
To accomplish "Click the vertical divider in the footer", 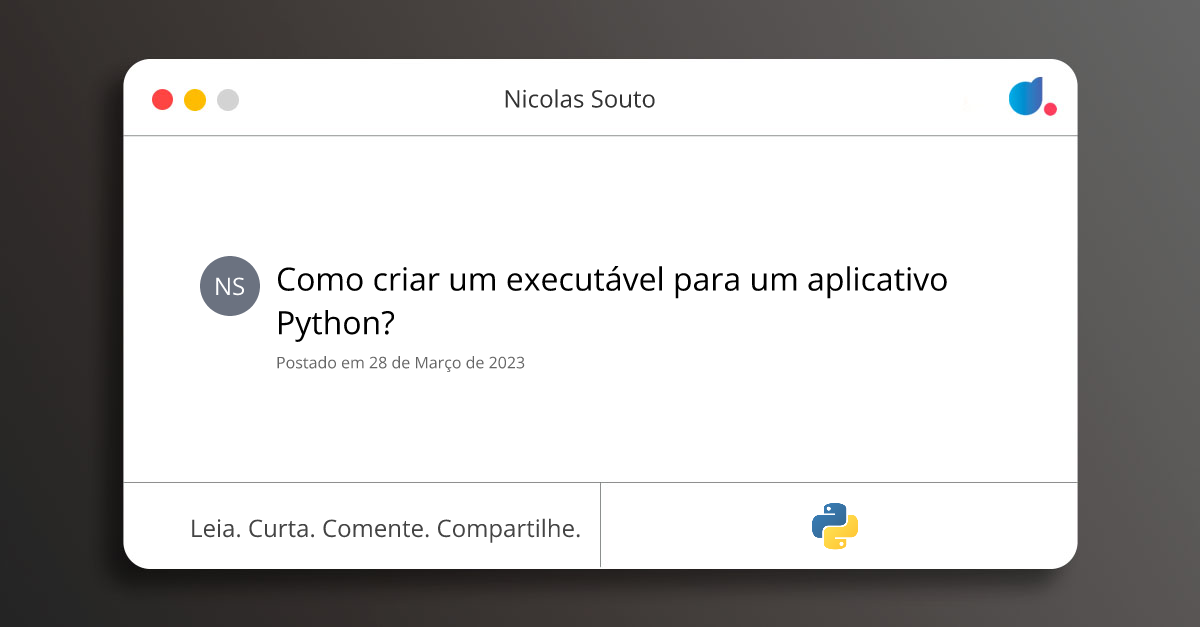I will (x=600, y=525).
